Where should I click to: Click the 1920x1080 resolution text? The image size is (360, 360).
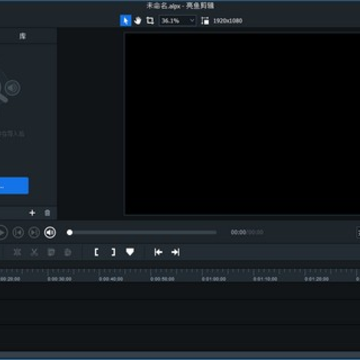coord(228,21)
